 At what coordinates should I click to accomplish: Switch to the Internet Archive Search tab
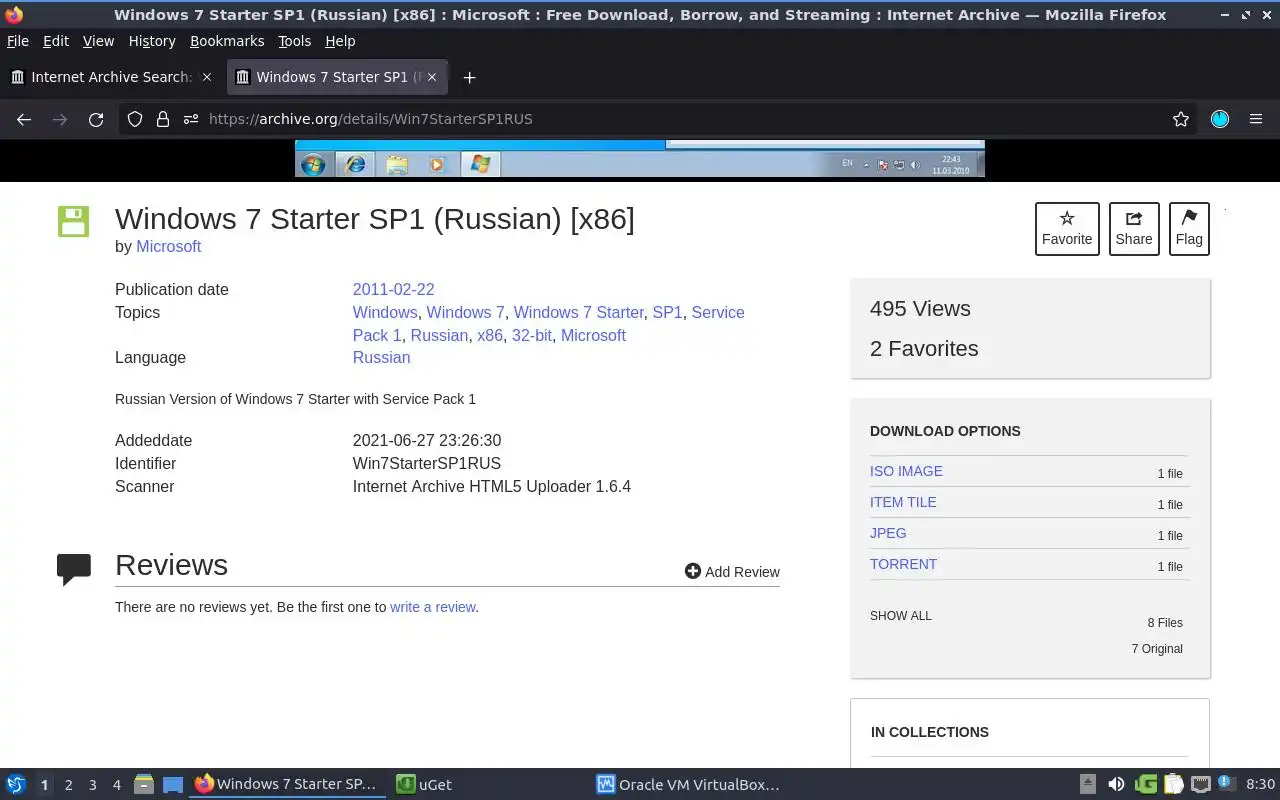[112, 77]
